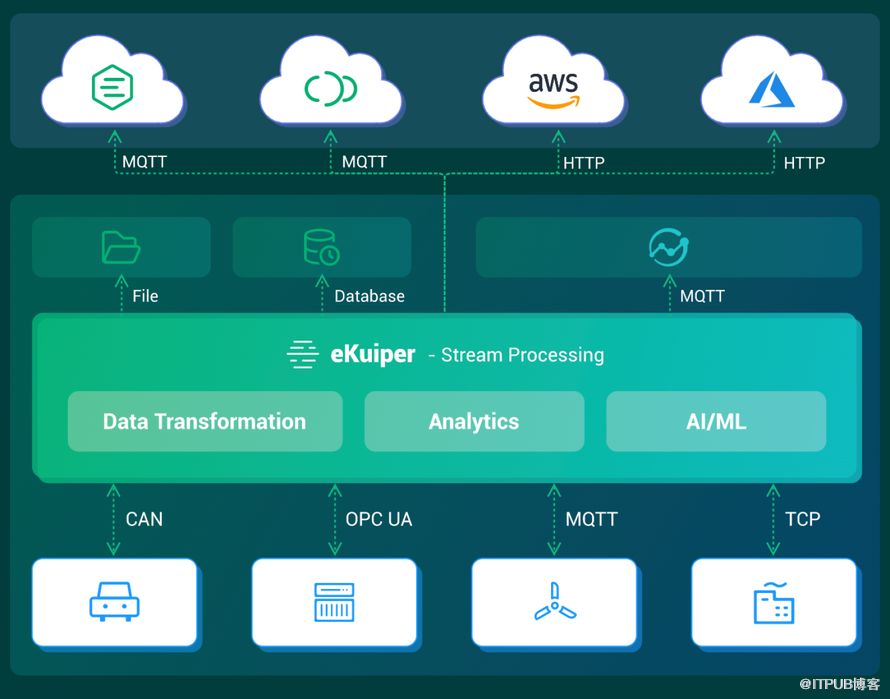Screen dimensions: 890x699
Task: Click the MQTT label above wind turbine
Action: pos(591,519)
